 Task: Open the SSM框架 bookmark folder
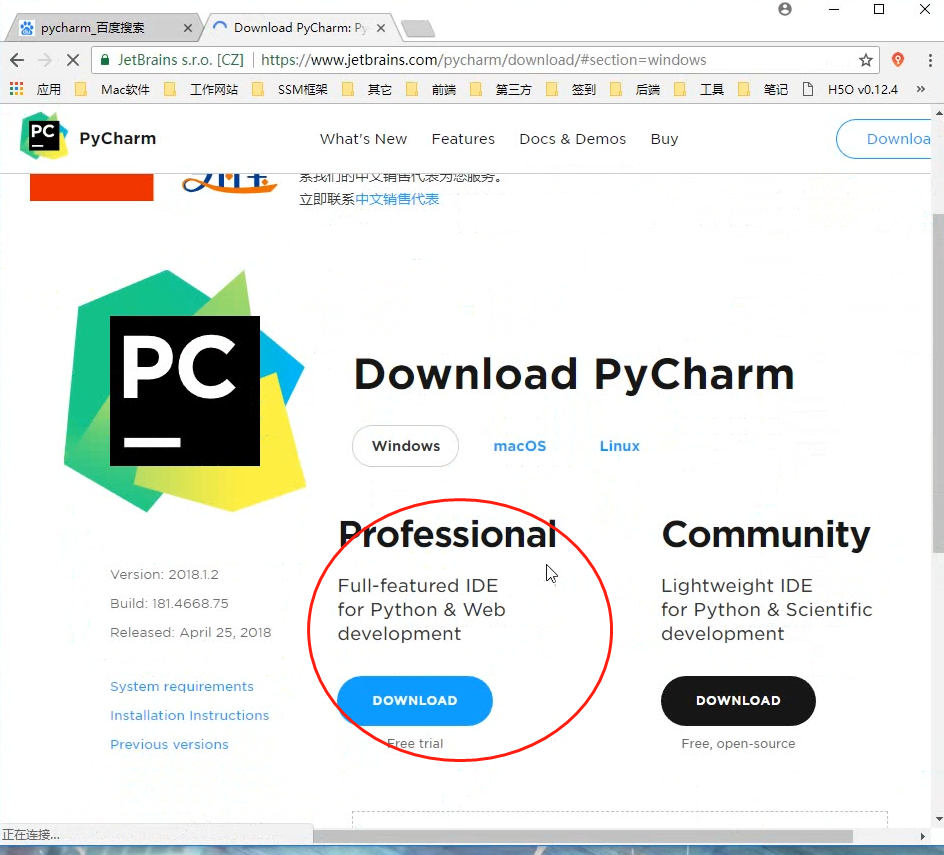290,90
